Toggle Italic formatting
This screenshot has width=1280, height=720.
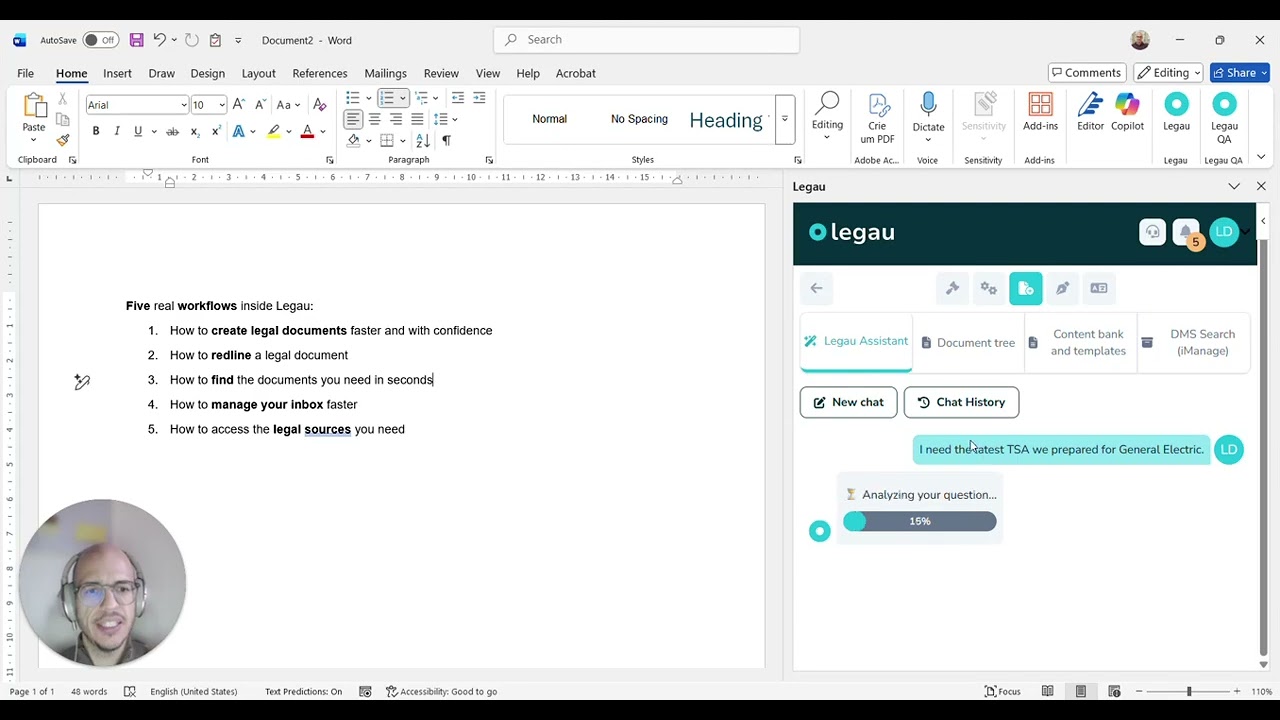[x=117, y=131]
